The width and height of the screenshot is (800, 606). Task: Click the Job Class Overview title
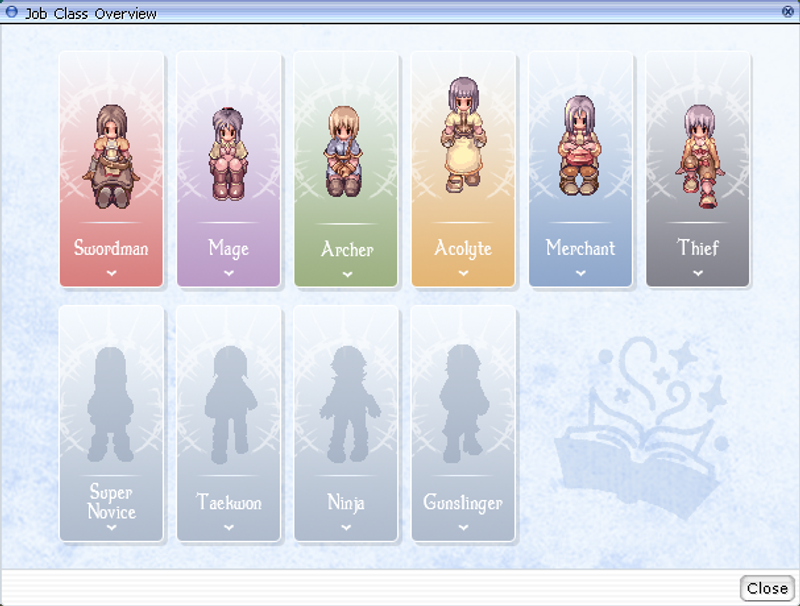91,13
